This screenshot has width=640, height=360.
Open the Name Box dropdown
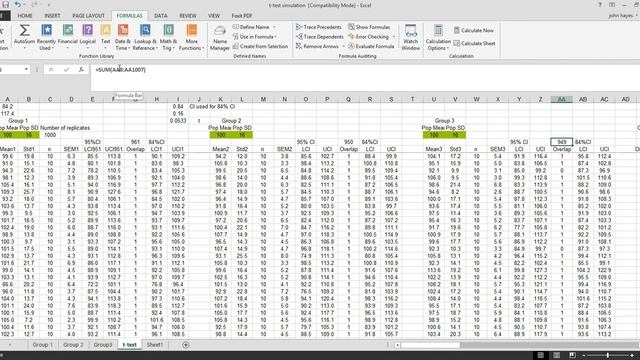pos(26,69)
